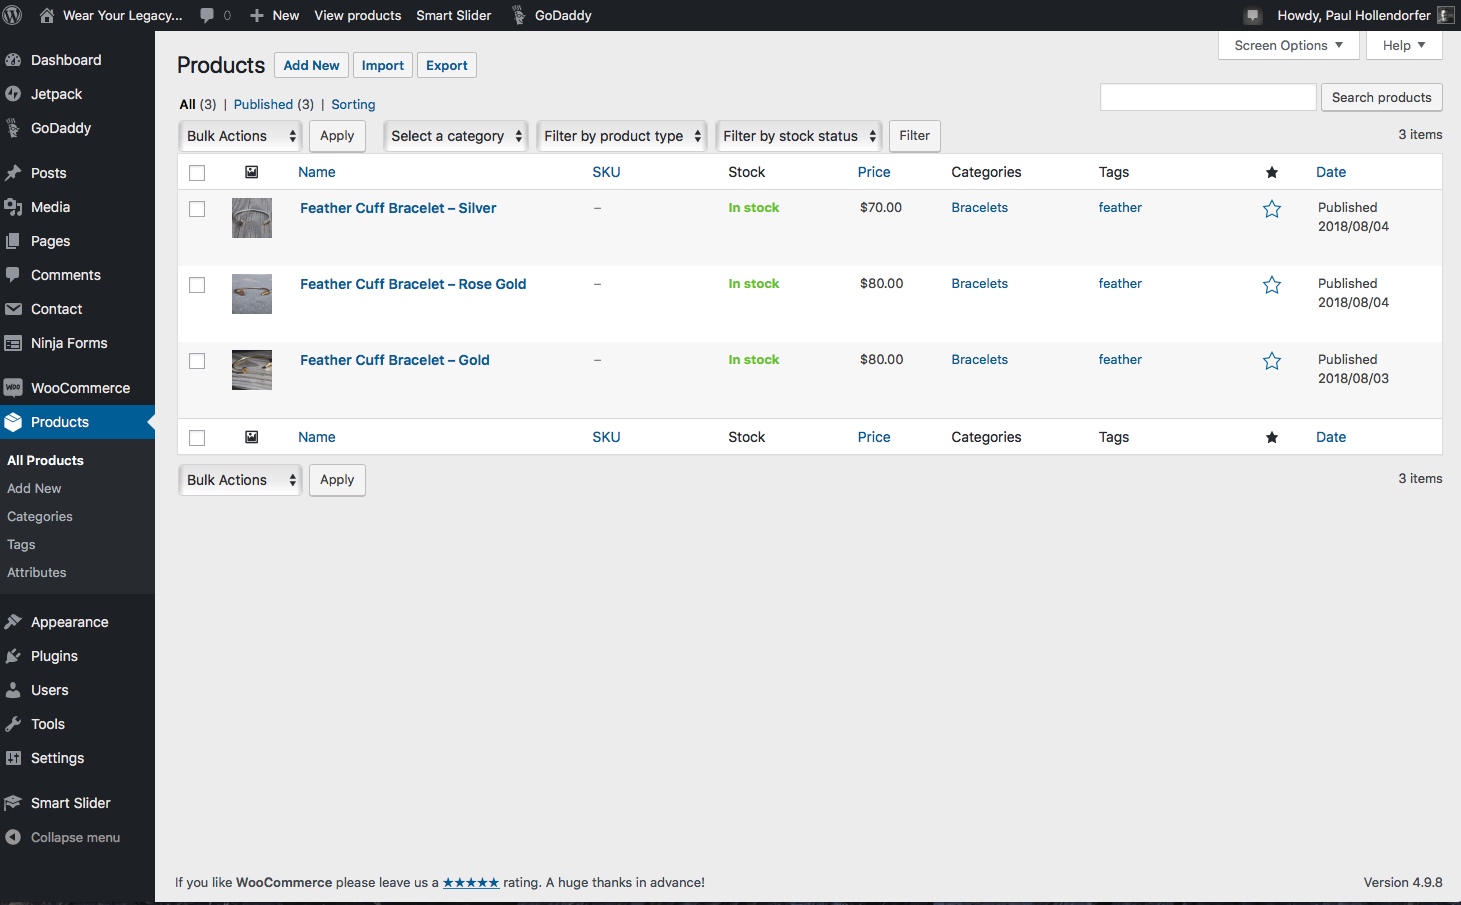Click the Ninja Forms sidebar icon
The width and height of the screenshot is (1461, 905).
[x=13, y=343]
